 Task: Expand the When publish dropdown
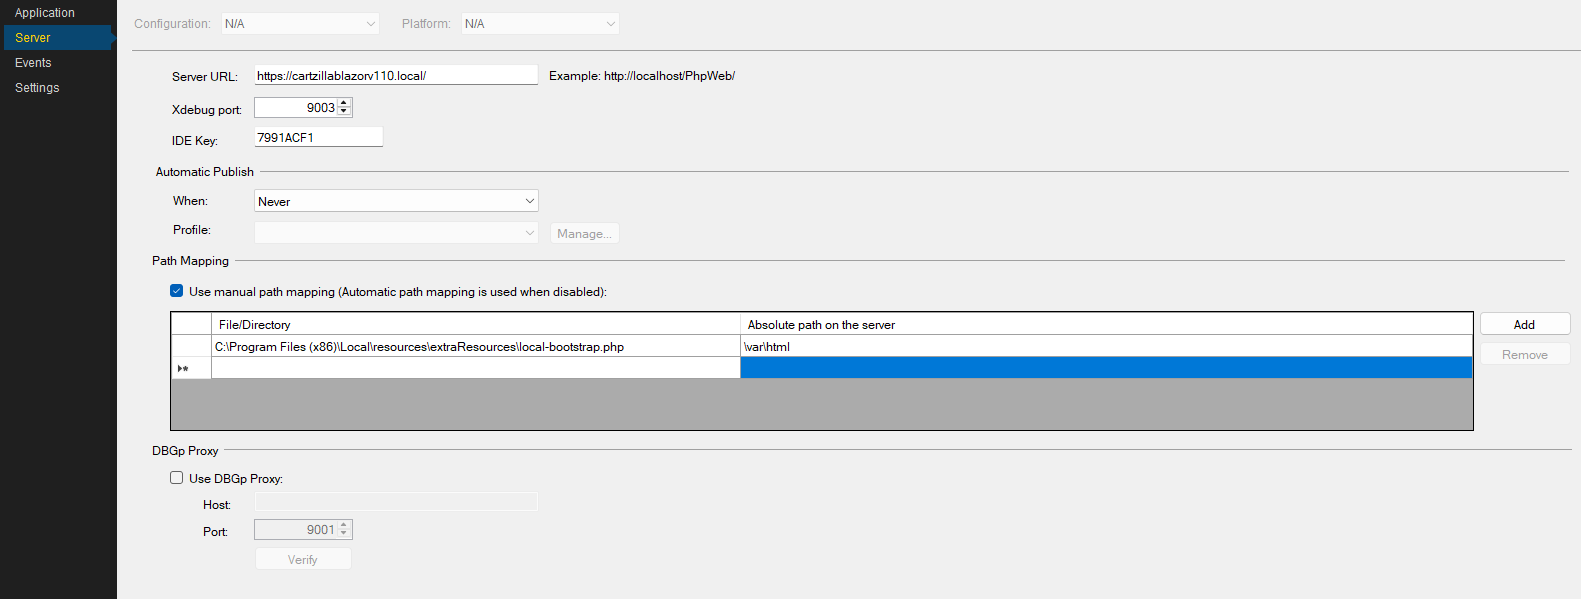pyautogui.click(x=396, y=201)
